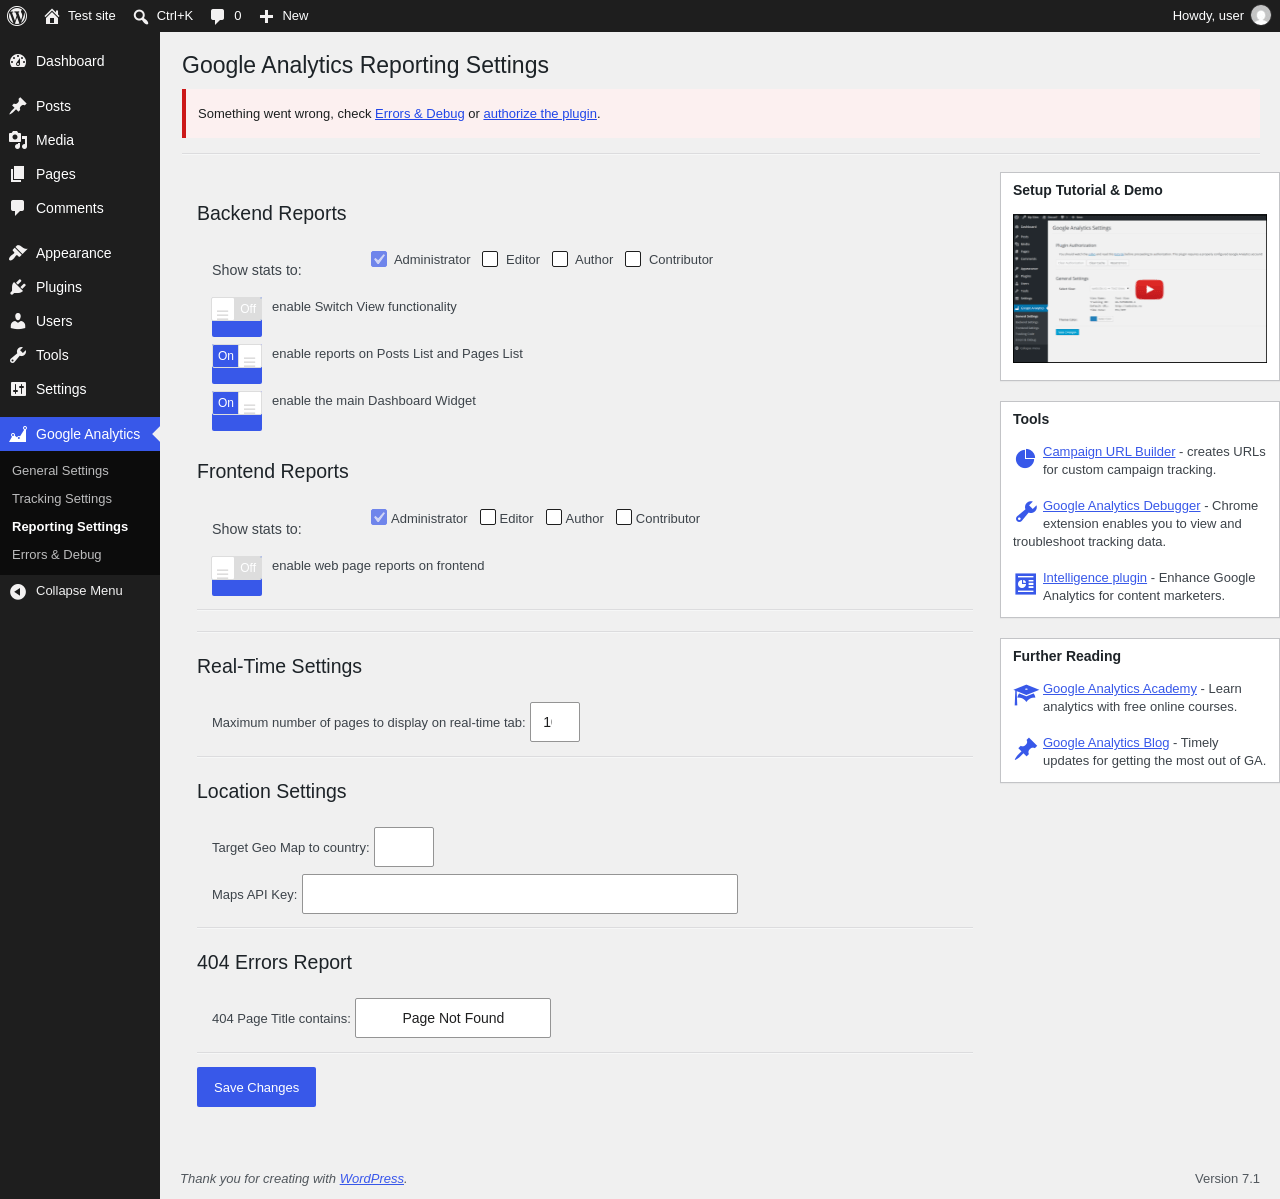Click the Analytics Debugger wrench icon
This screenshot has width=1280, height=1199.
1025,512
